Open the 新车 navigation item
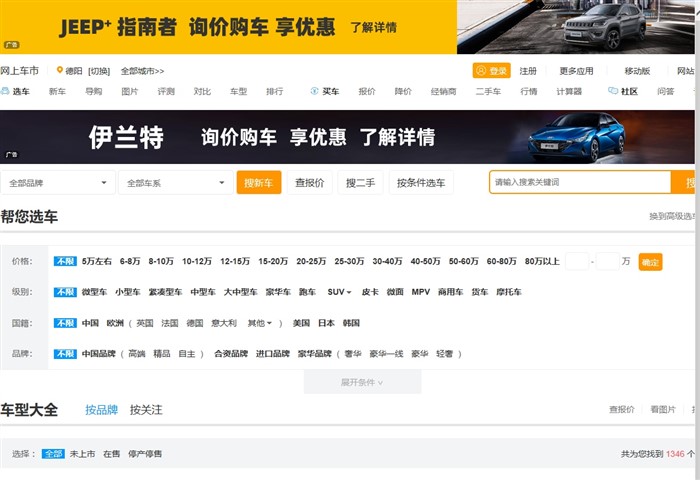700x480 pixels. [57, 91]
